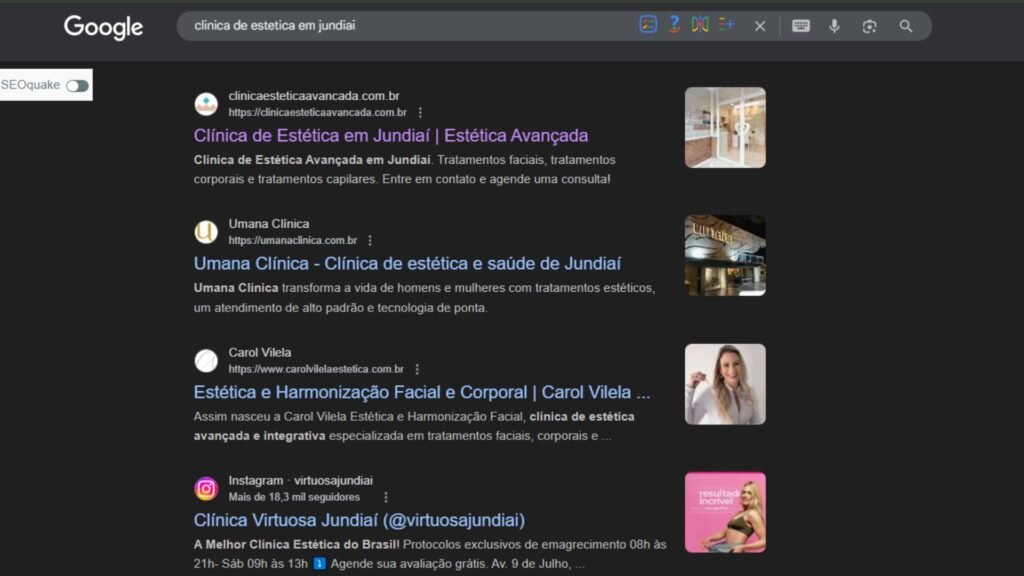This screenshot has height=576, width=1024.
Task: Open more options for umanaclinica.com.br result
Action: click(370, 240)
